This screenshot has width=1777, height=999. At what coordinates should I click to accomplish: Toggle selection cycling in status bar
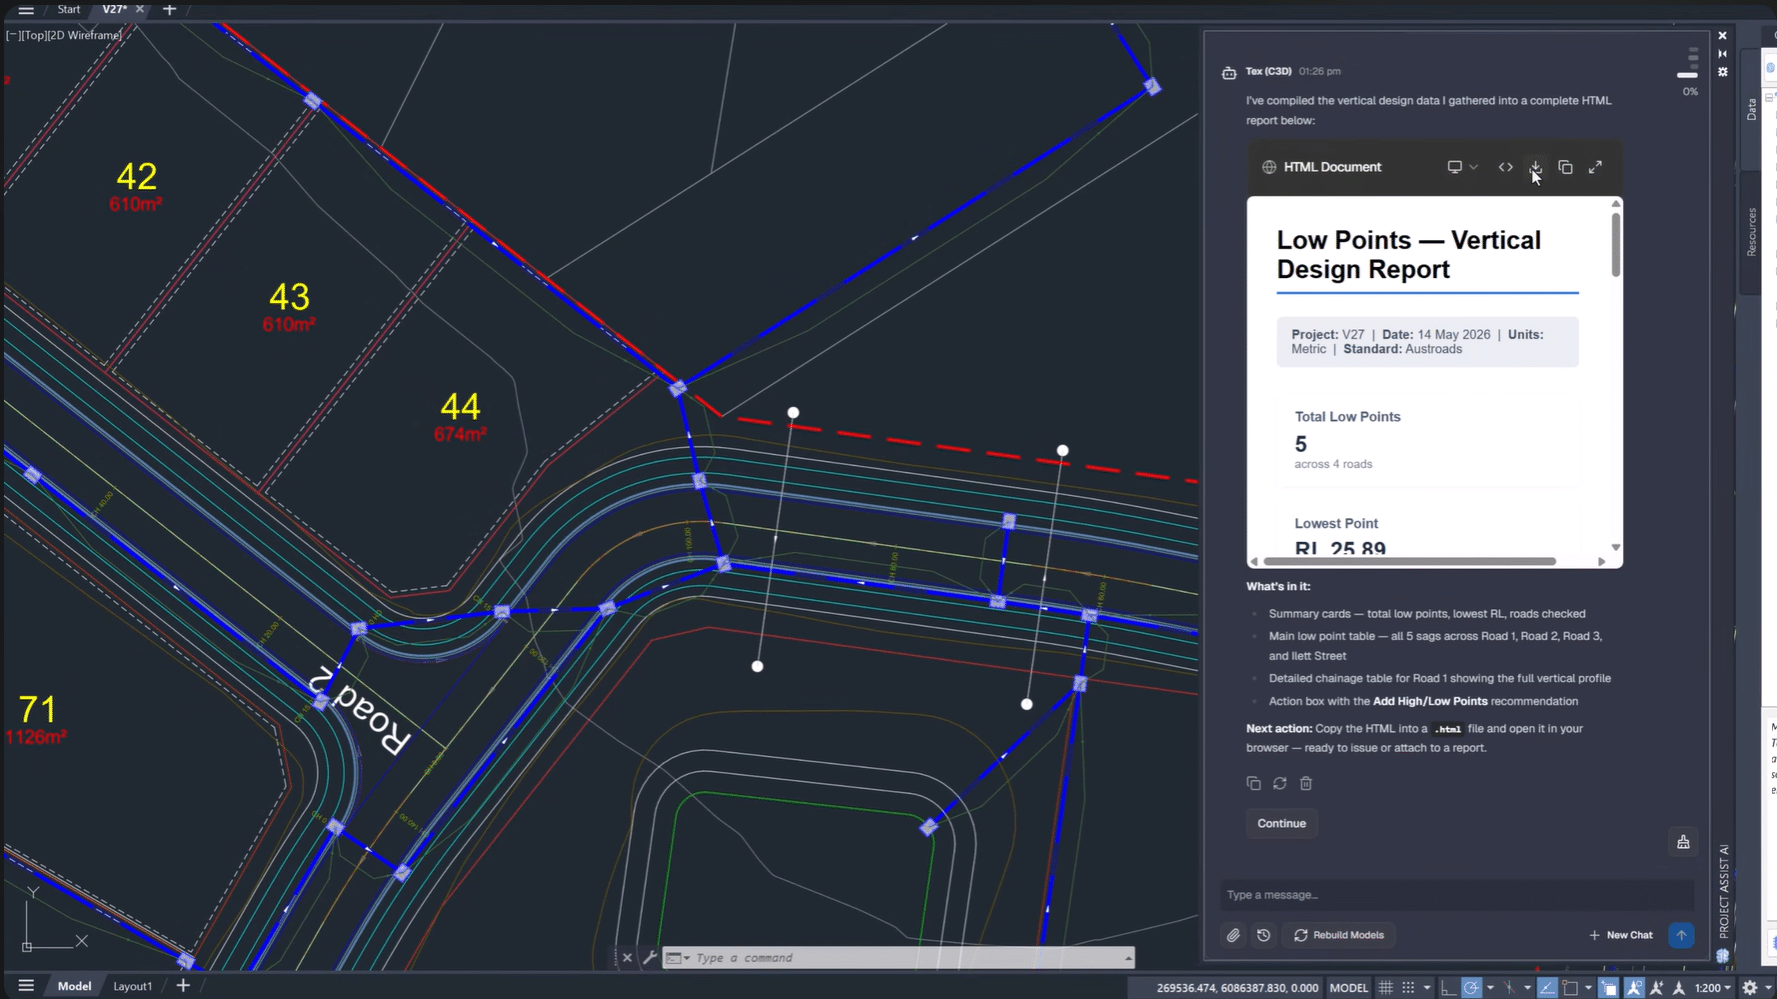[x=1608, y=988]
